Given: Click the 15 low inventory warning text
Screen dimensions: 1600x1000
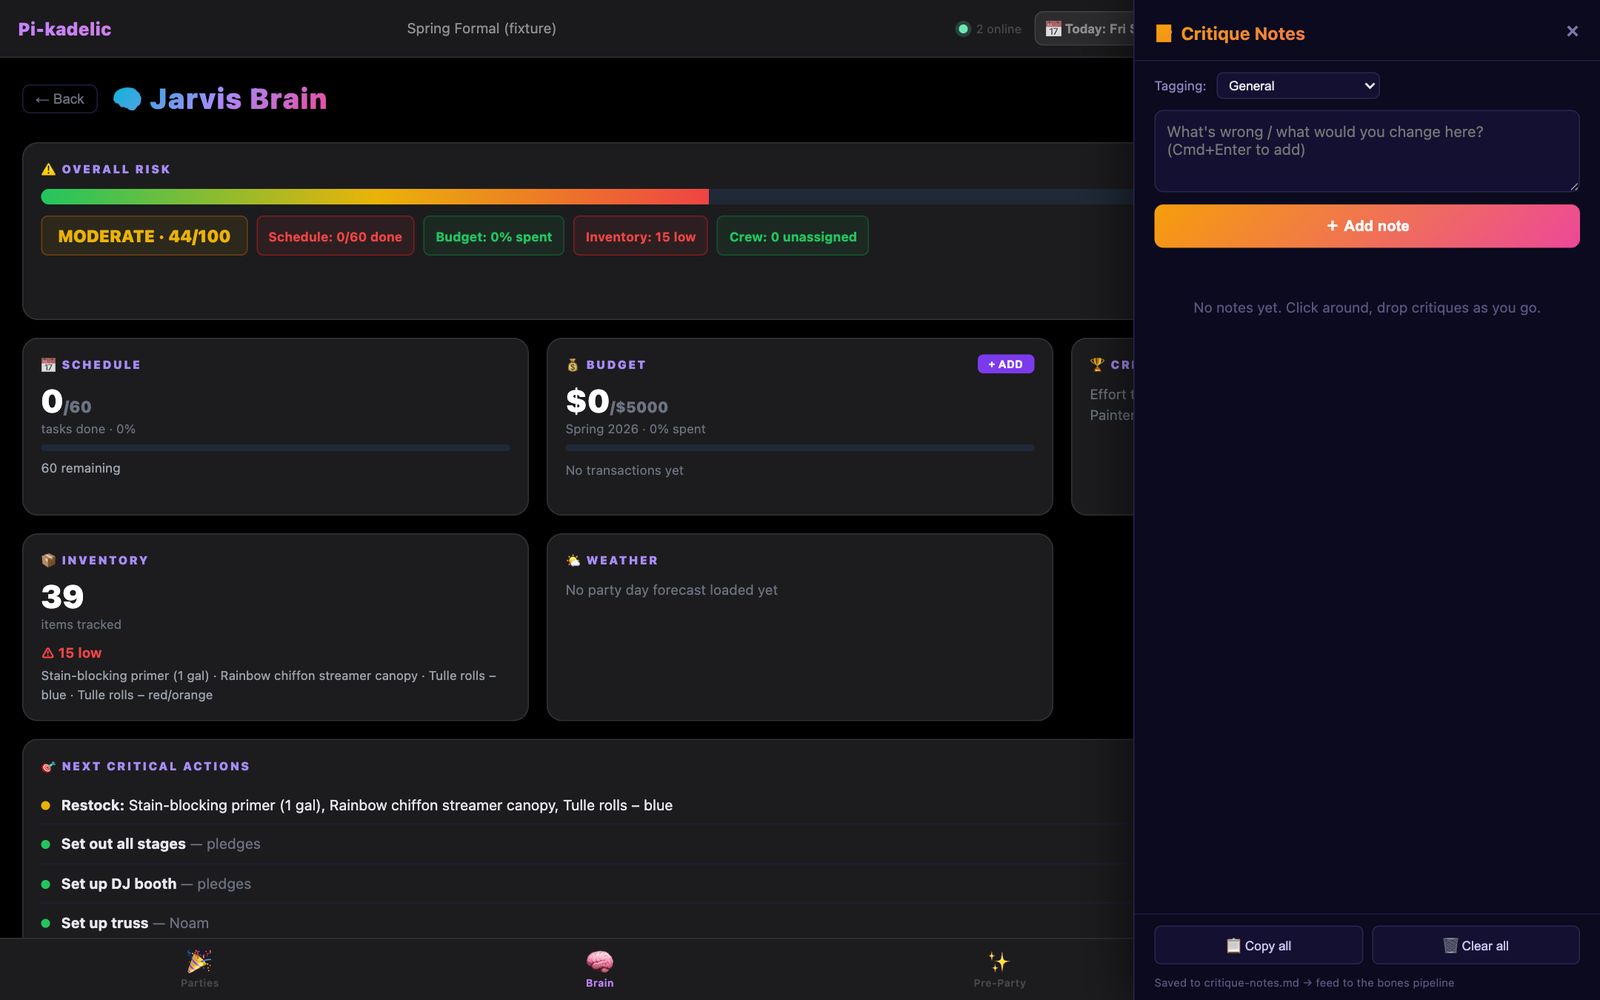Looking at the screenshot, I should pos(80,653).
